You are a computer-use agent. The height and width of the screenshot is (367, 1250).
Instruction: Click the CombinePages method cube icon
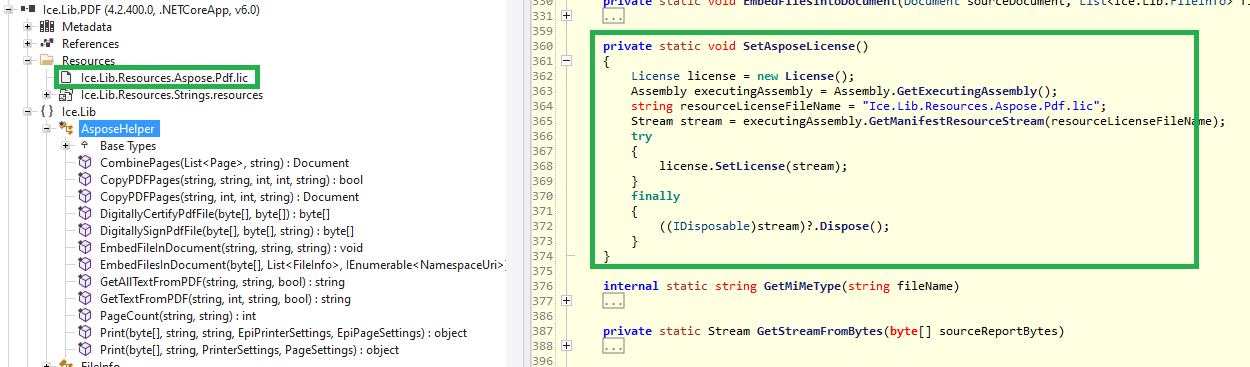pyautogui.click(x=85, y=163)
